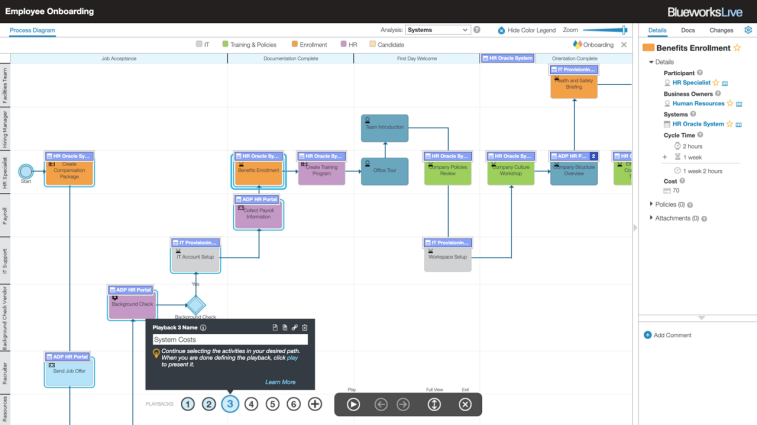Viewport: 757px width, 425px height.
Task: Select playback number 4
Action: click(x=251, y=404)
